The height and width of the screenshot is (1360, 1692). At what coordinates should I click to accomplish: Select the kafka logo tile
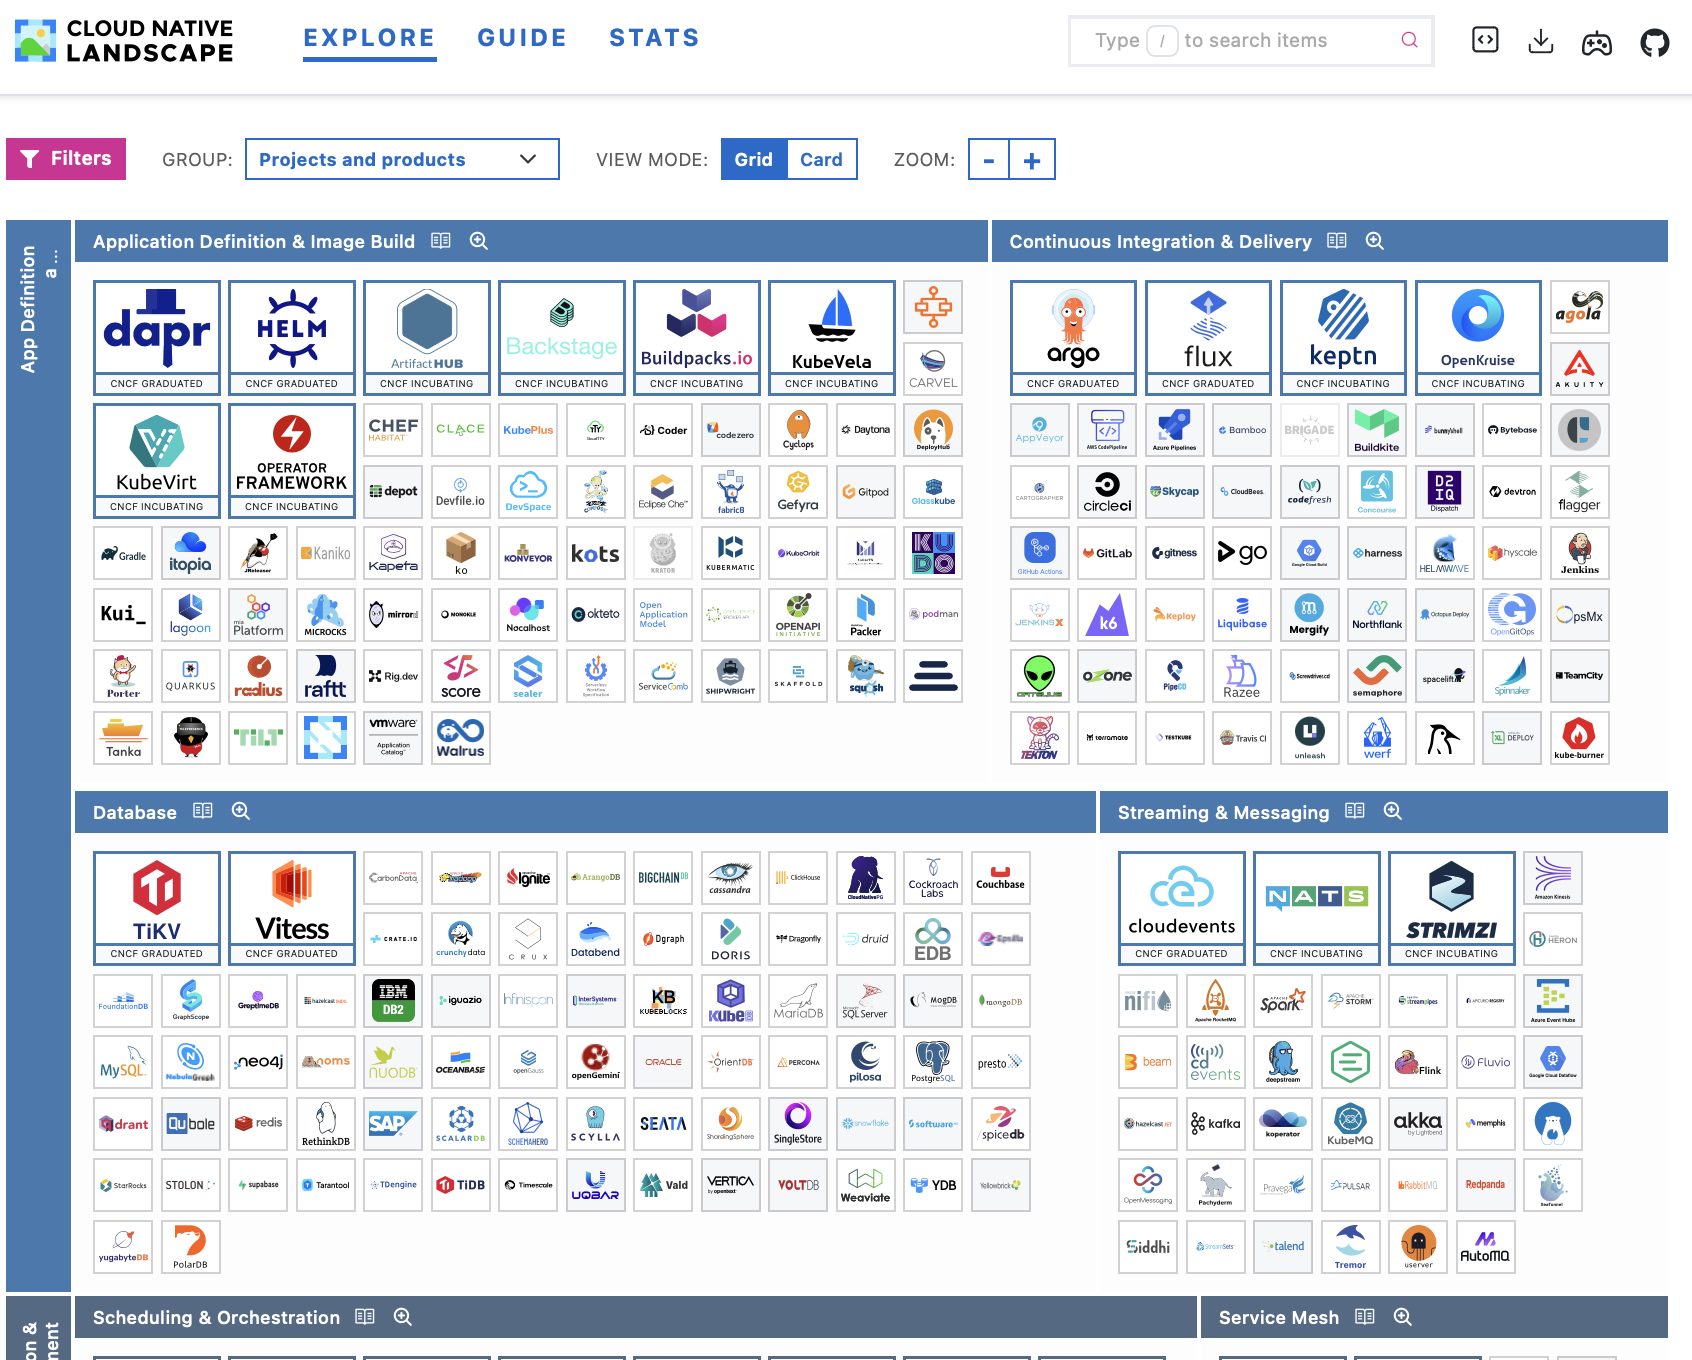[x=1215, y=1123]
